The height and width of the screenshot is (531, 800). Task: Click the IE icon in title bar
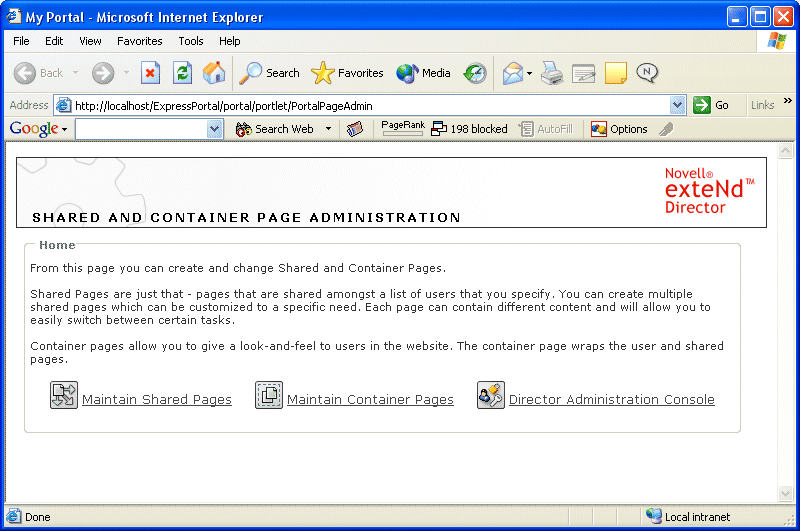click(x=13, y=16)
